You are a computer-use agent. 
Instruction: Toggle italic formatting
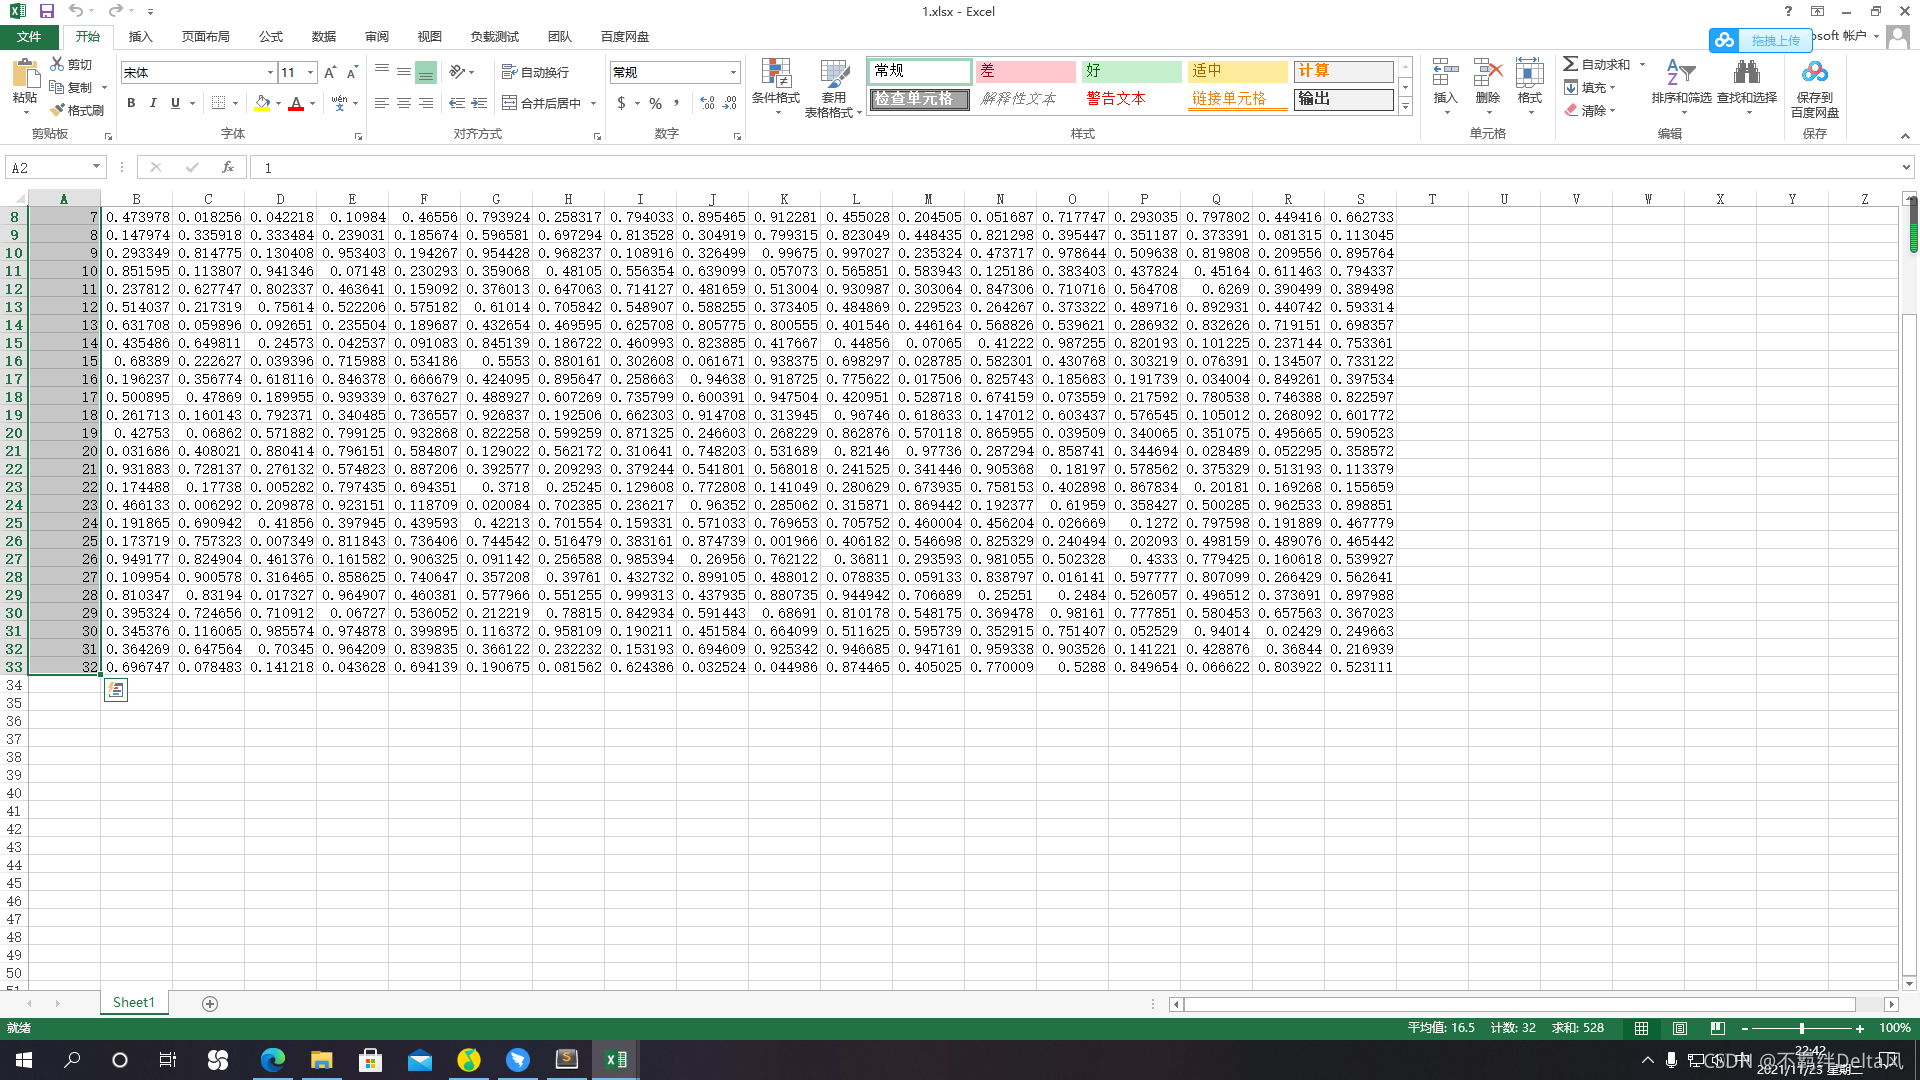pos(153,103)
